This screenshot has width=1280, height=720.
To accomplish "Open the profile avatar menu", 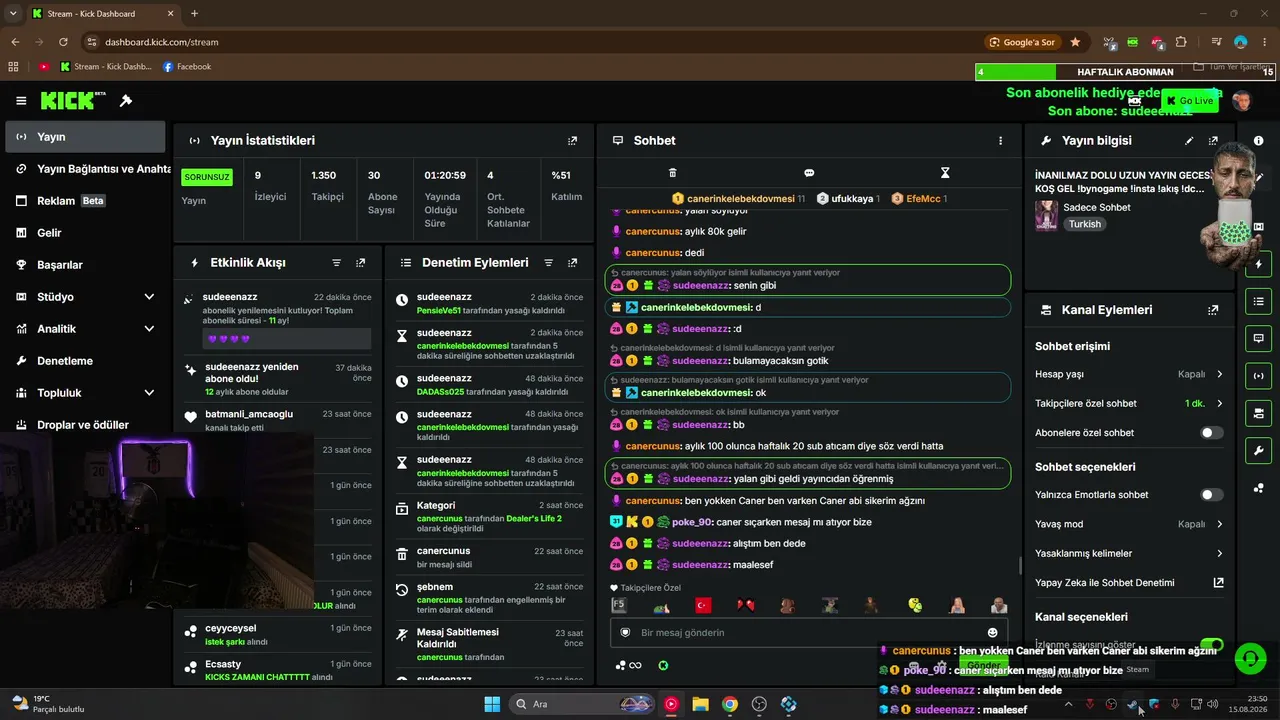I will pyautogui.click(x=1241, y=101).
